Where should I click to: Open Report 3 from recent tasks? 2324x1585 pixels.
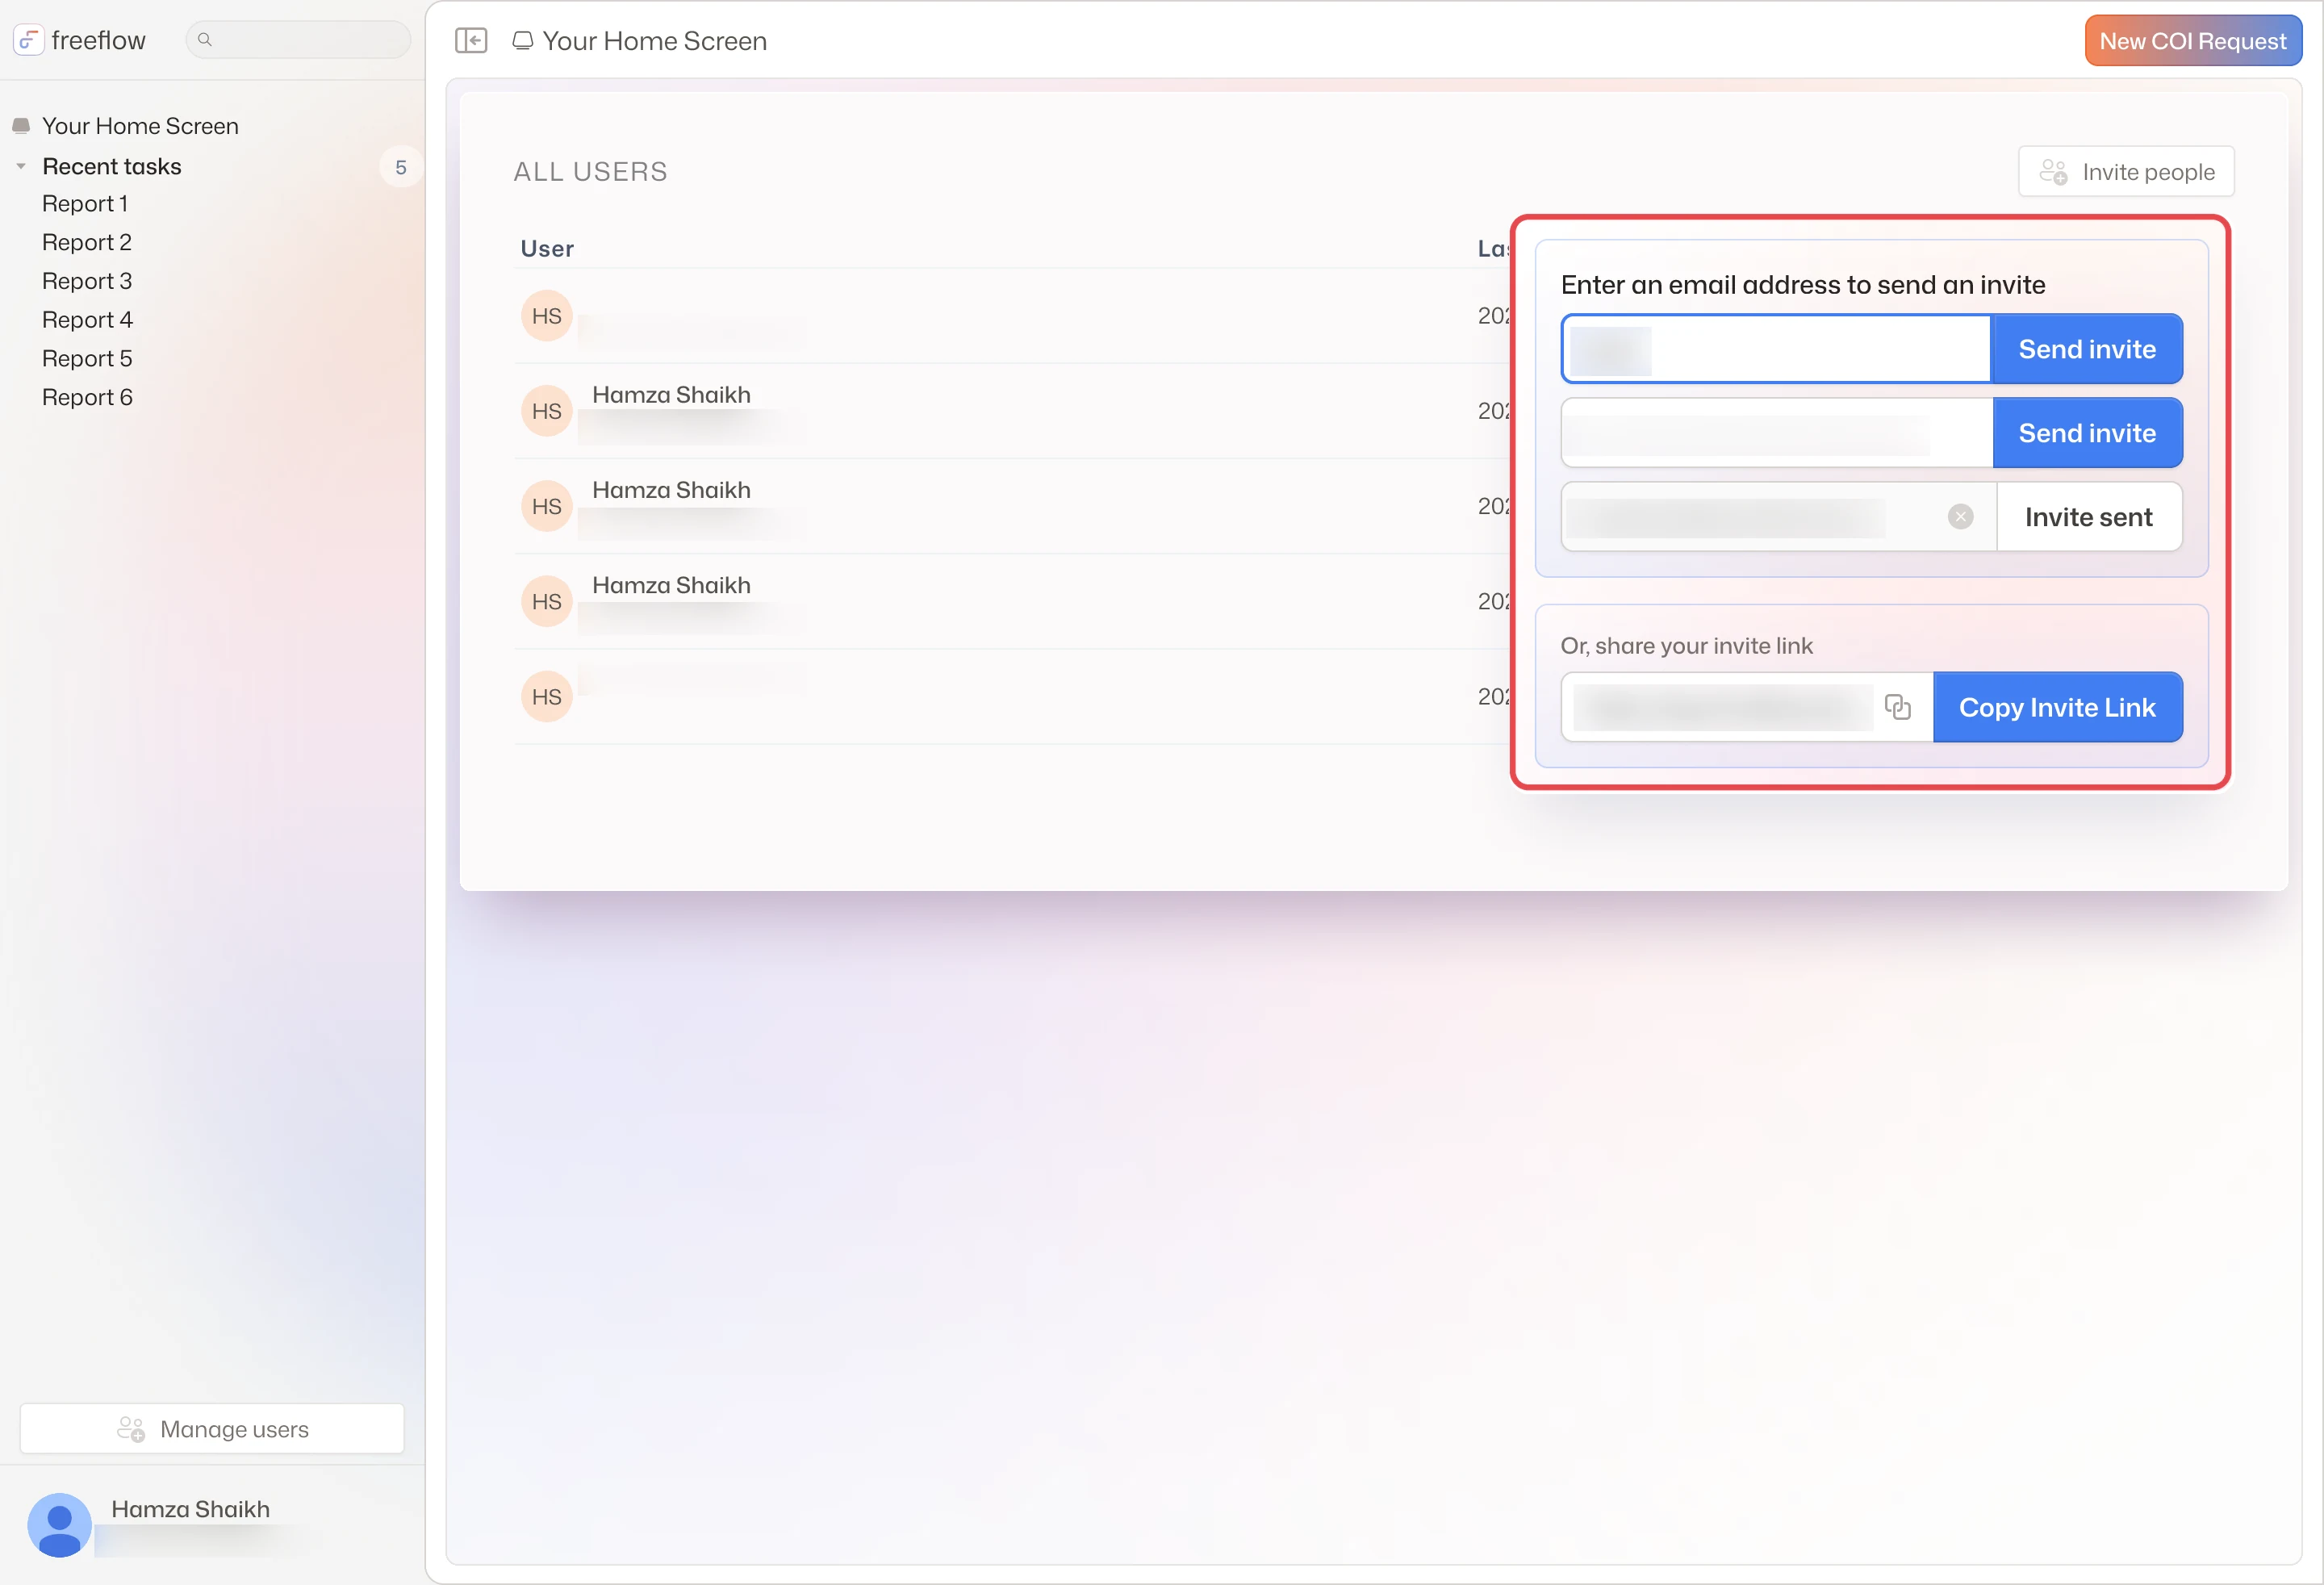[87, 281]
